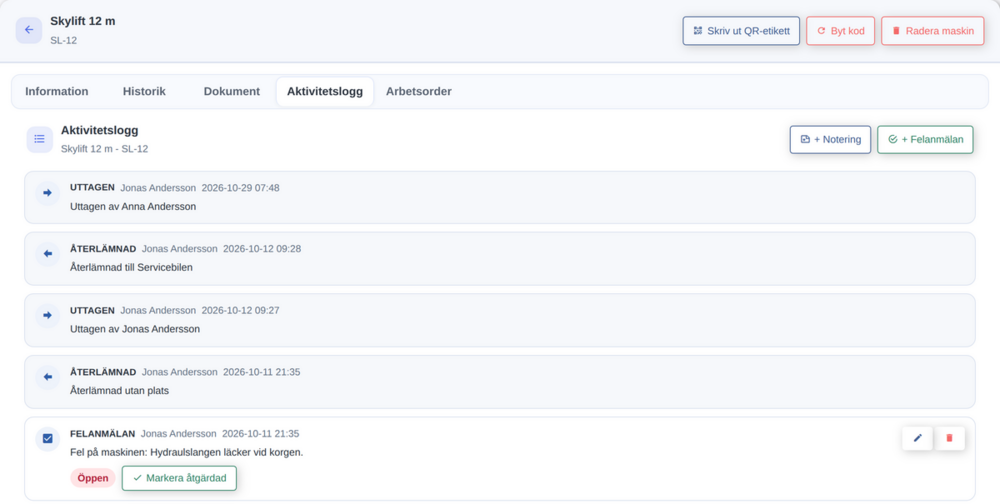
Task: Add a new Notering
Action: click(x=830, y=140)
